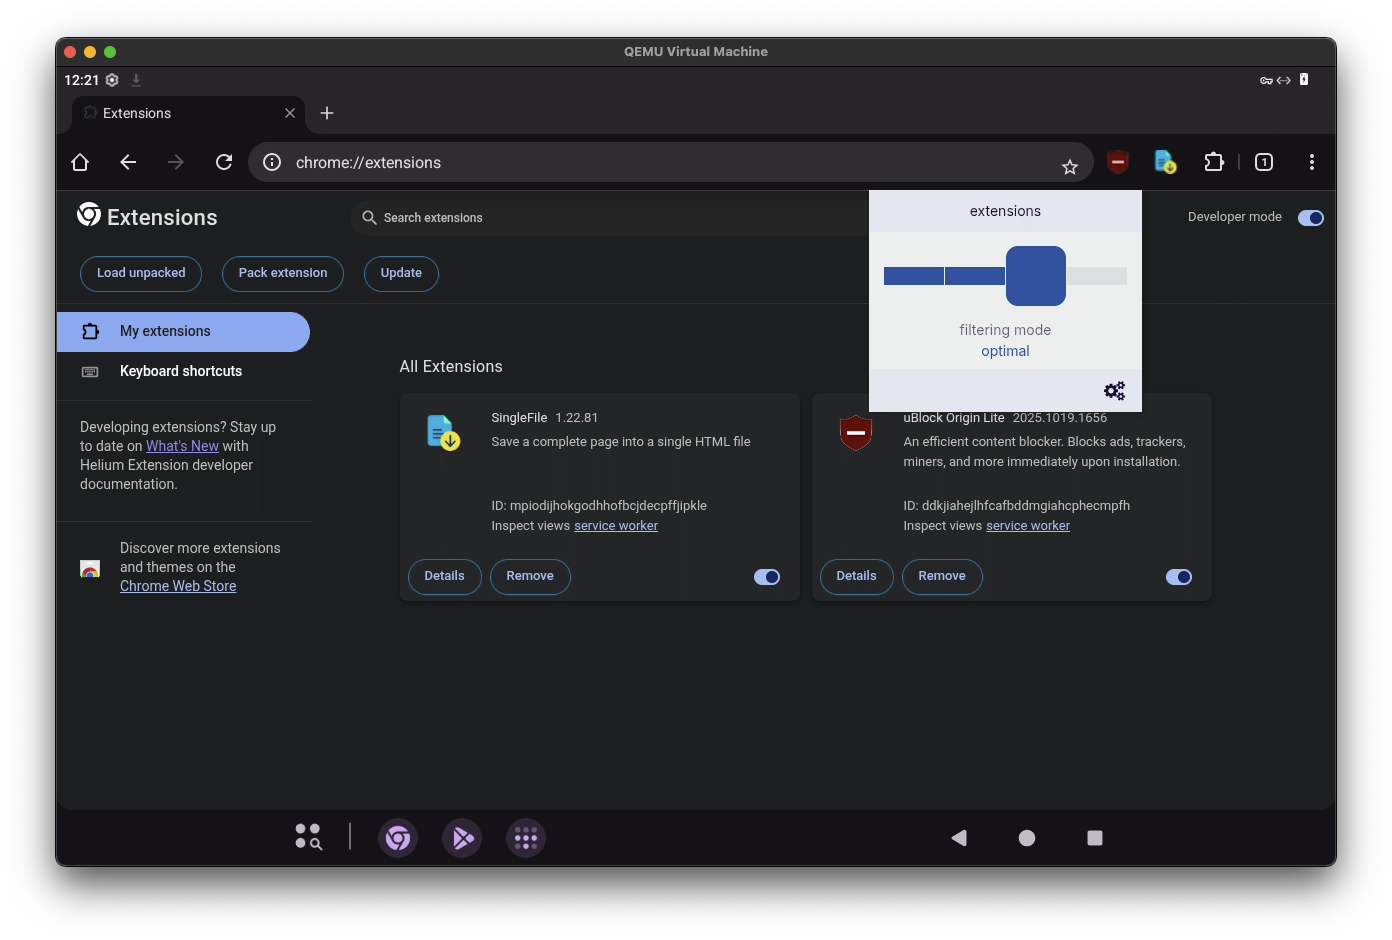Open Chrome Web Store link
Viewport: 1392px width, 940px height.
click(x=178, y=586)
